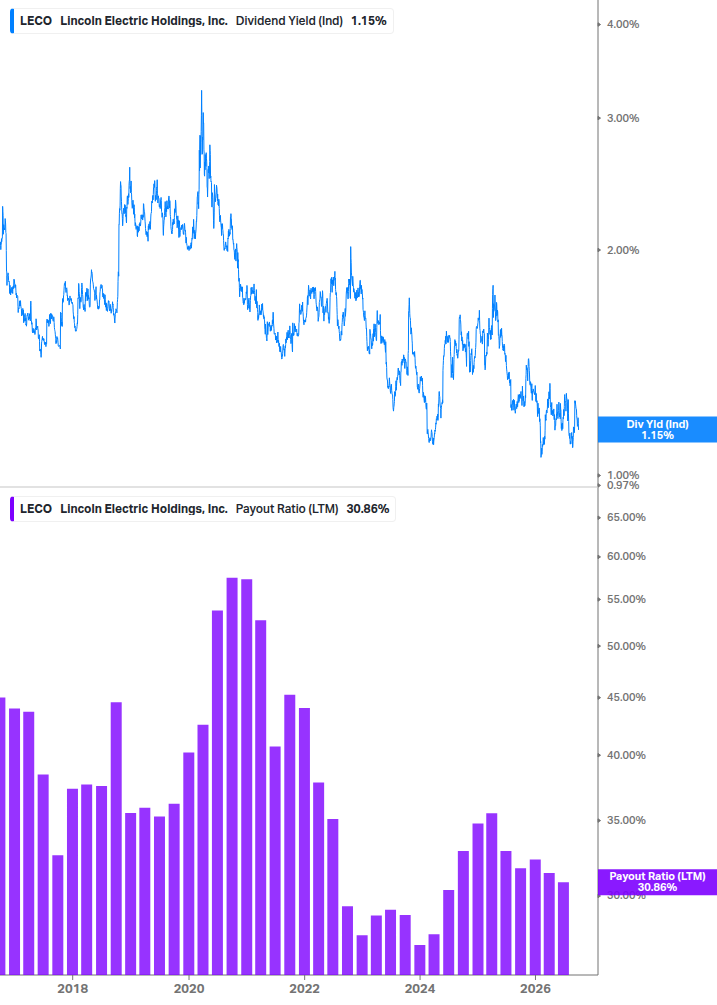Click the 60.00% tick on the payout axis

[626, 556]
